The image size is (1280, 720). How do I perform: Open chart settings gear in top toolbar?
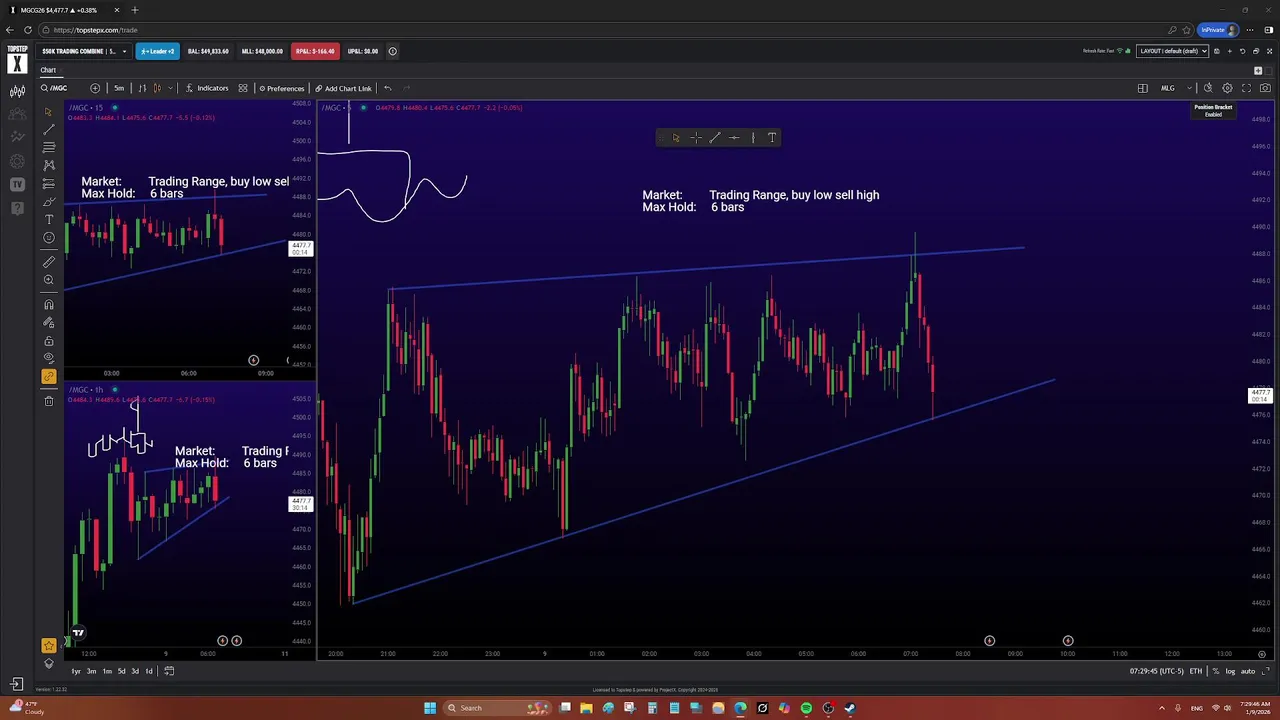tap(1227, 88)
